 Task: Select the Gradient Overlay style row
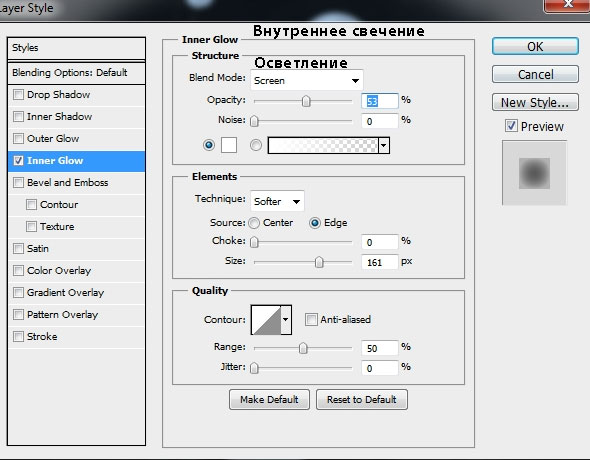pyautogui.click(x=76, y=293)
